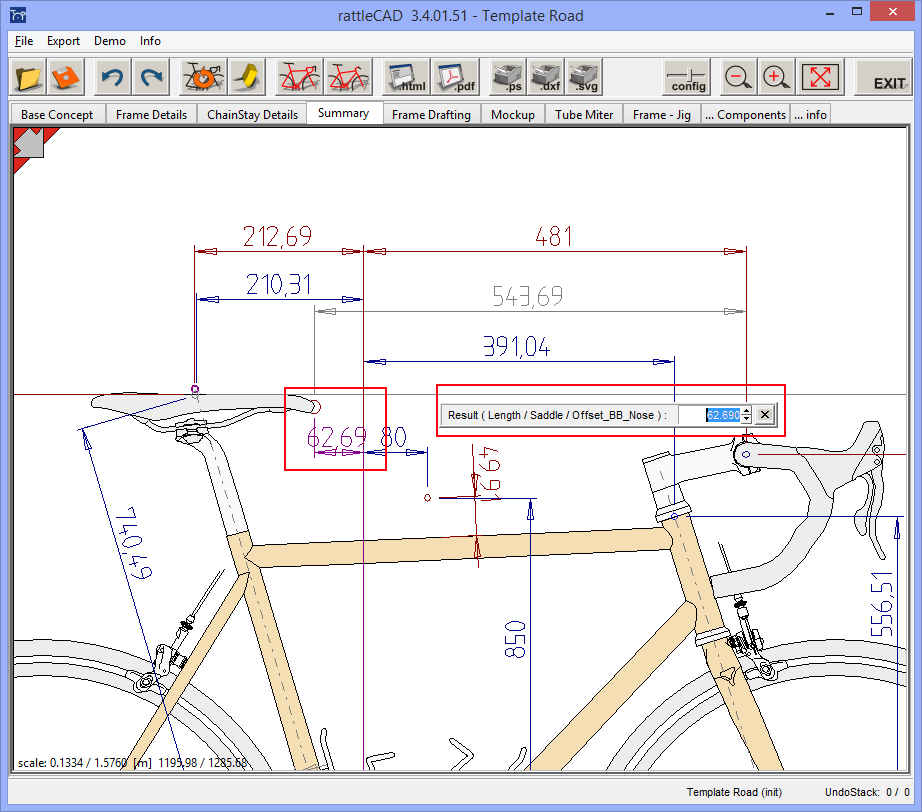Click the yellow clear/sweep tool icon
Image resolution: width=922 pixels, height=812 pixels.
pyautogui.click(x=247, y=77)
